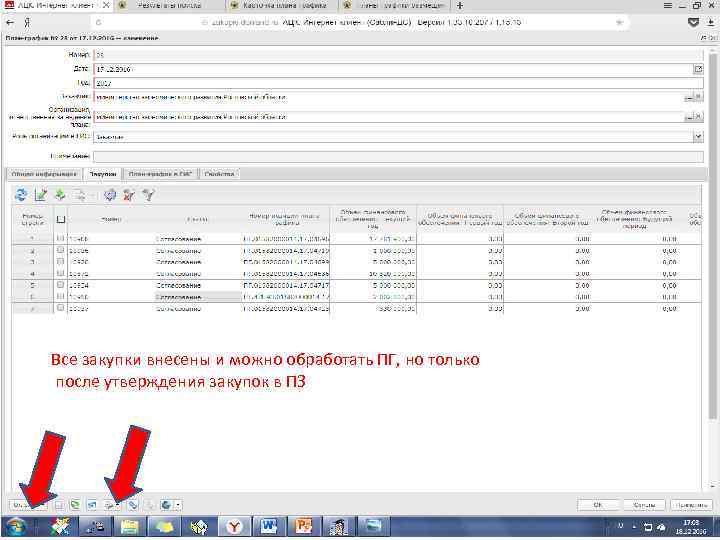Open Microsoft Word from the taskbar
This screenshot has width=720, height=540.
pos(269,527)
